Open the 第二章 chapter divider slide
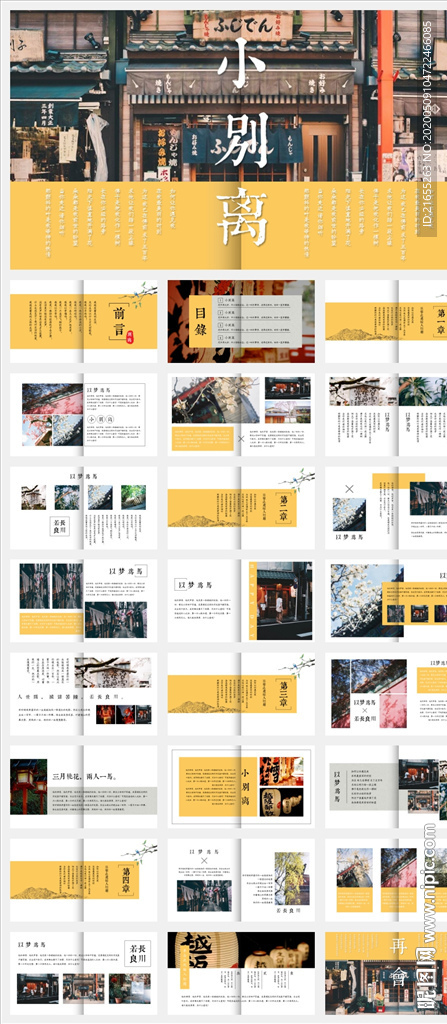Image resolution: width=447 pixels, height=1024 pixels. [241, 507]
